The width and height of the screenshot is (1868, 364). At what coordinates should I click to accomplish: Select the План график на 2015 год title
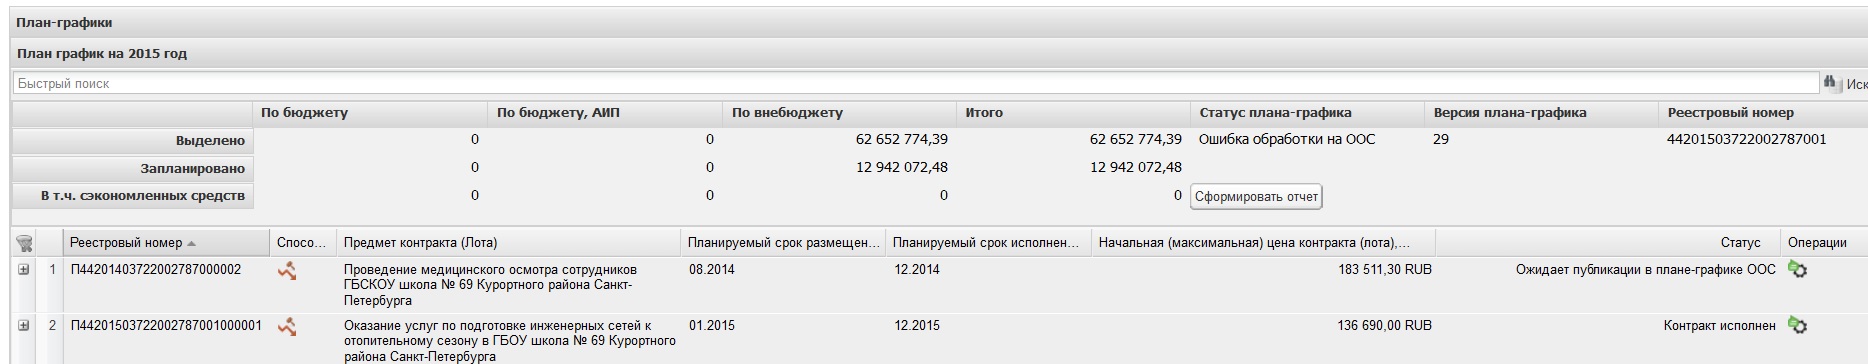102,54
